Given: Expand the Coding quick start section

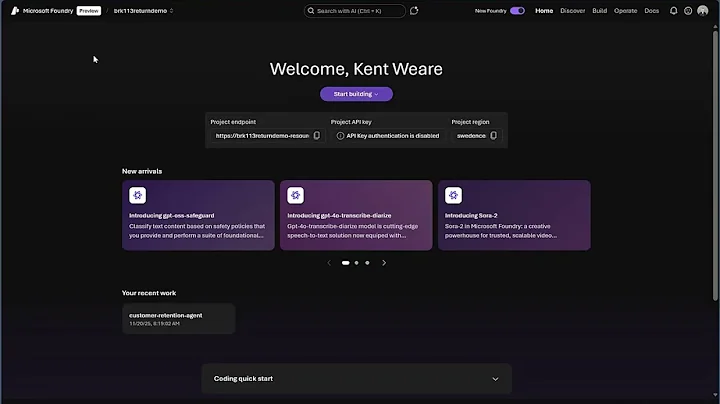Looking at the screenshot, I should (356, 379).
